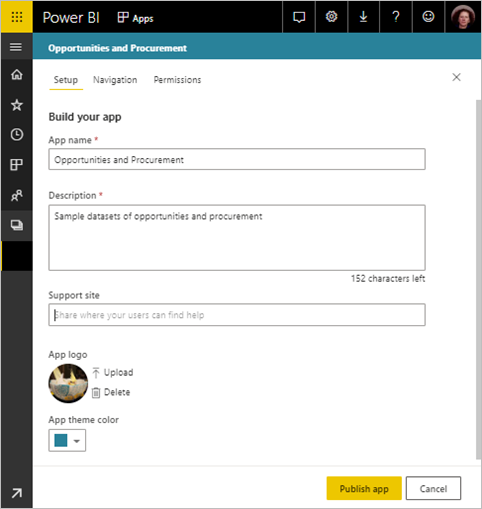Open Shared with me sidebar icon
482x509 pixels.
pos(17,195)
